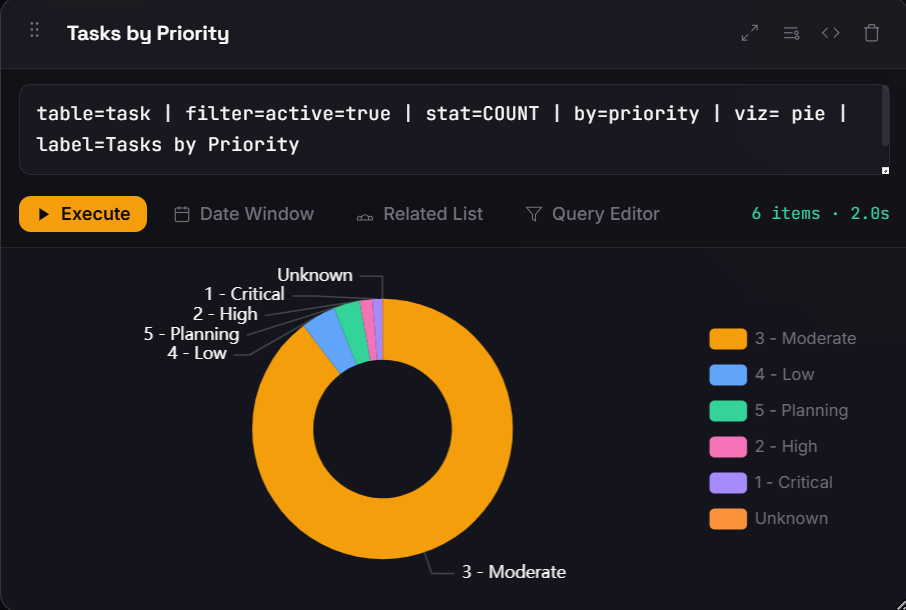Viewport: 906px width, 610px height.
Task: Open the widget list settings icon
Action: pos(791,33)
